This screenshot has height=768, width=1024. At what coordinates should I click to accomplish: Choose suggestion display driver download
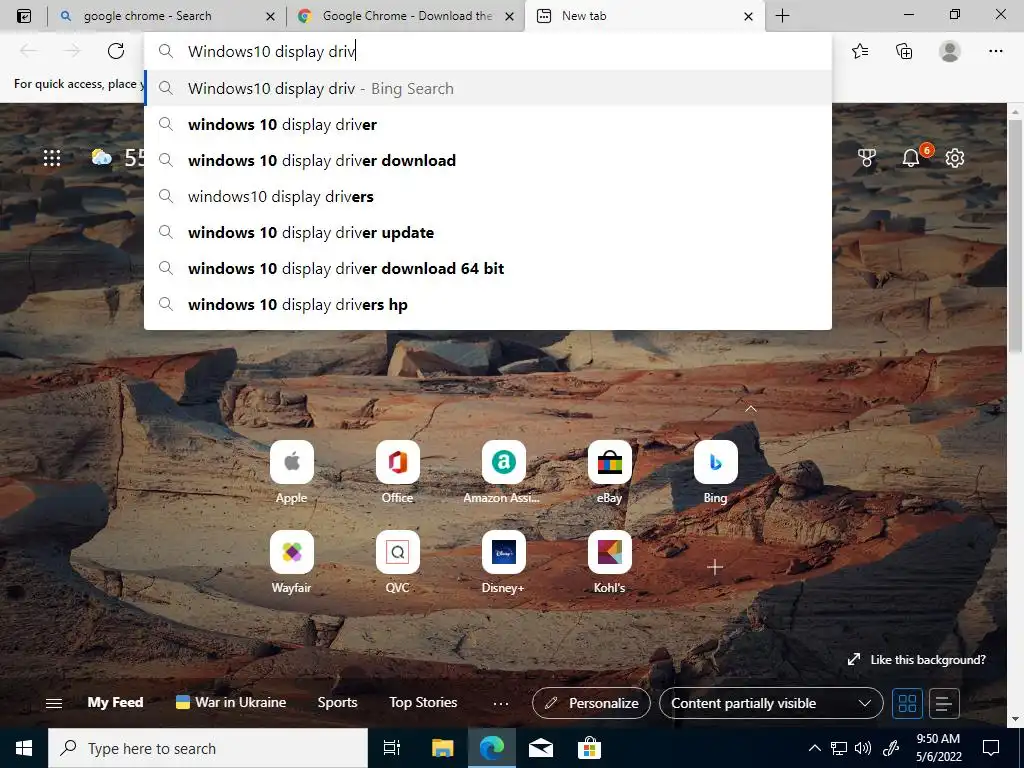pyautogui.click(x=488, y=160)
